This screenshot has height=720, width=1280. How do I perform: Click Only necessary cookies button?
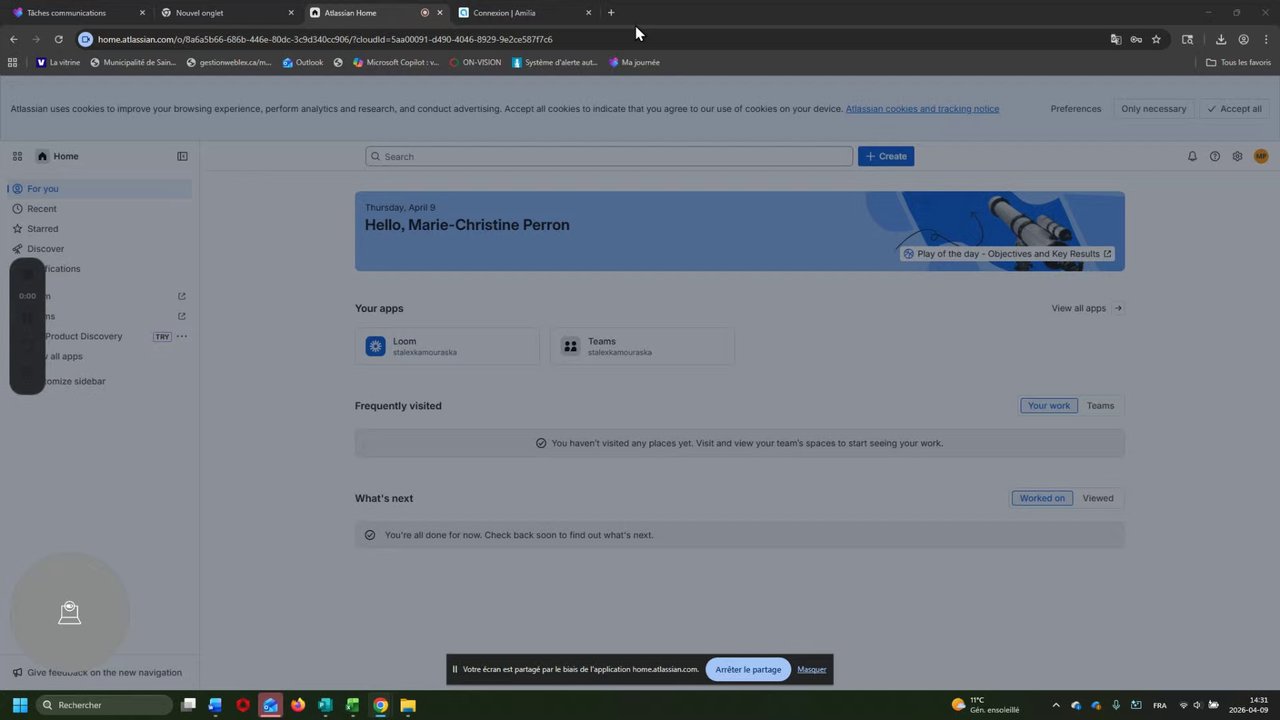click(1153, 109)
